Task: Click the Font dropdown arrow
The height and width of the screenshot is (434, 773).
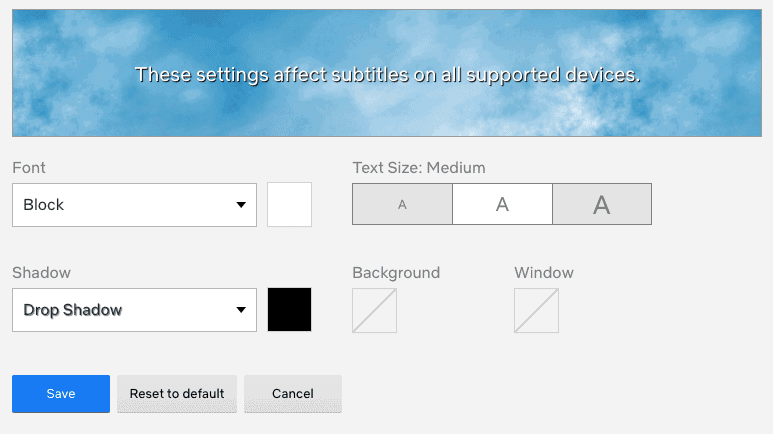Action: 241,205
